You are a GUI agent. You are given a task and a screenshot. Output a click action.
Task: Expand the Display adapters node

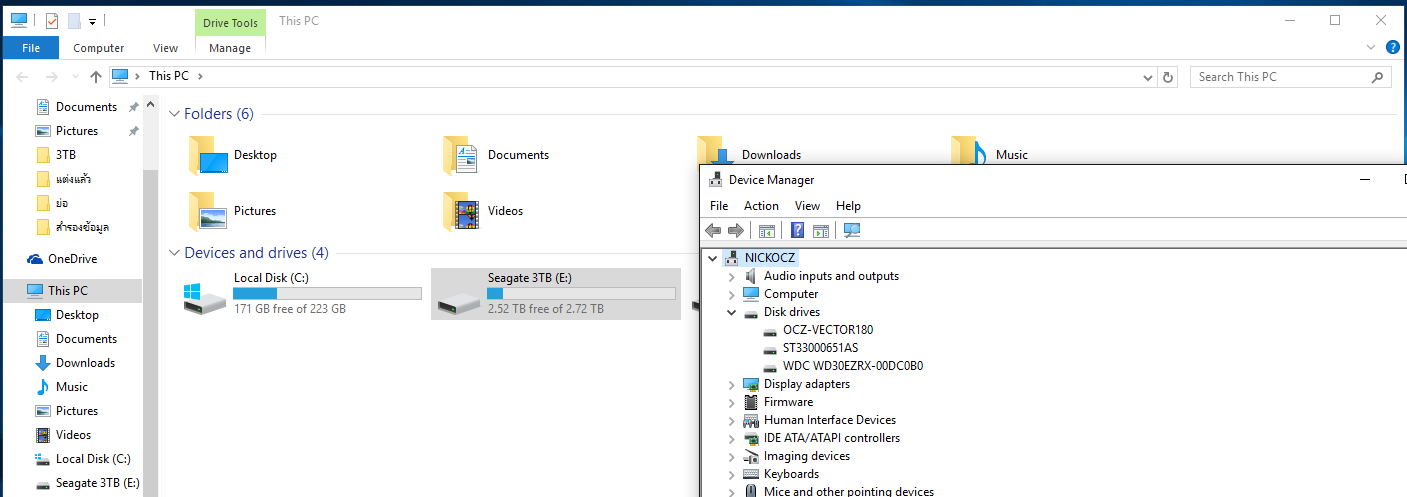pyautogui.click(x=732, y=384)
